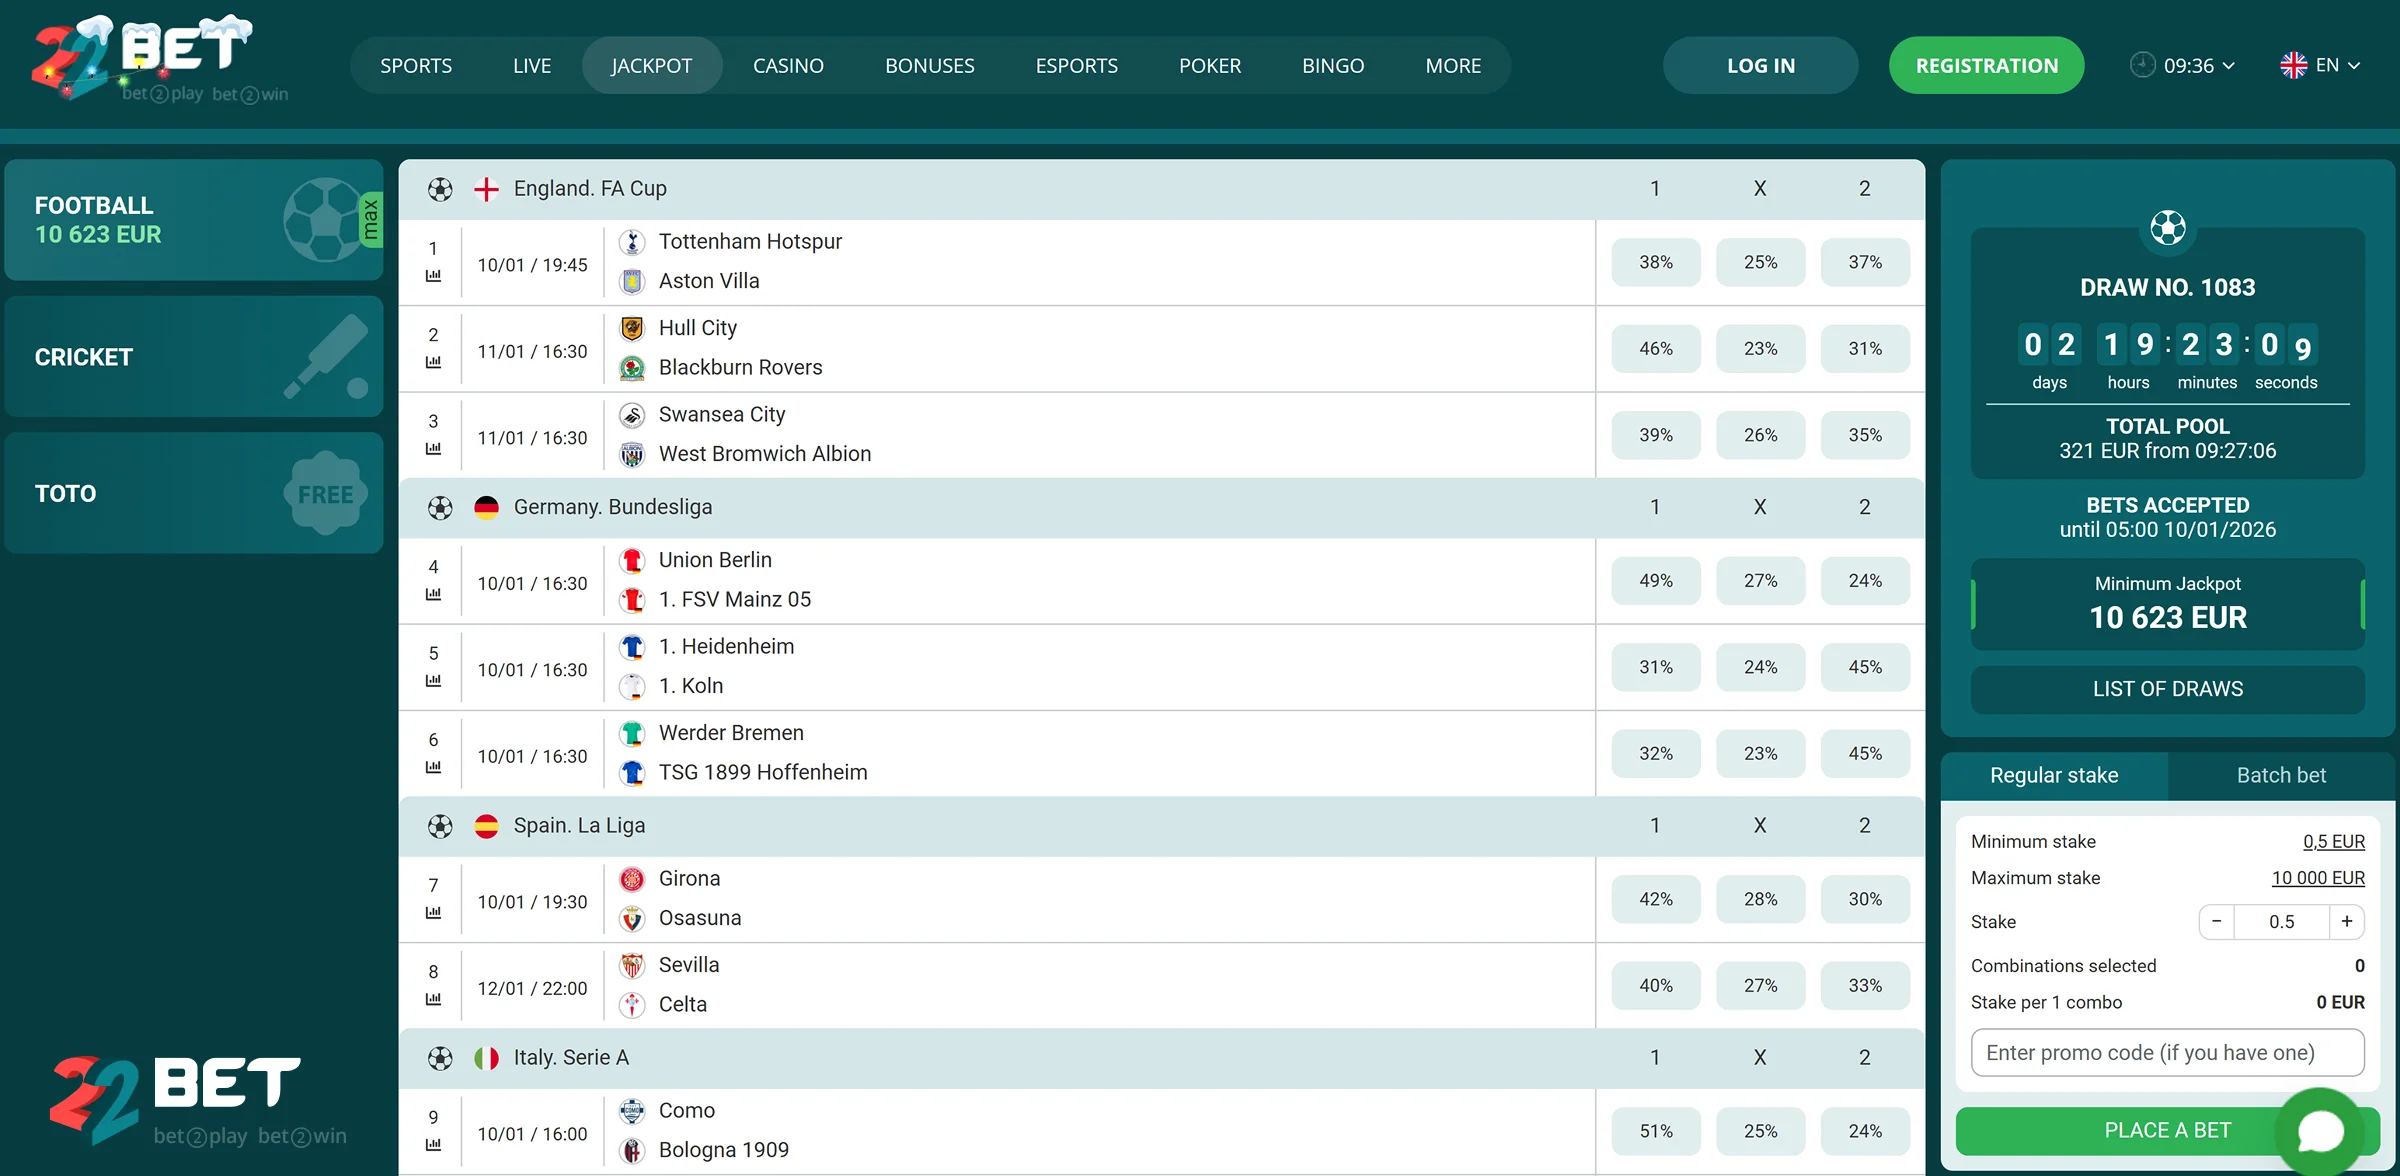
Task: Open LIST OF DRAWS
Action: pyautogui.click(x=2167, y=689)
